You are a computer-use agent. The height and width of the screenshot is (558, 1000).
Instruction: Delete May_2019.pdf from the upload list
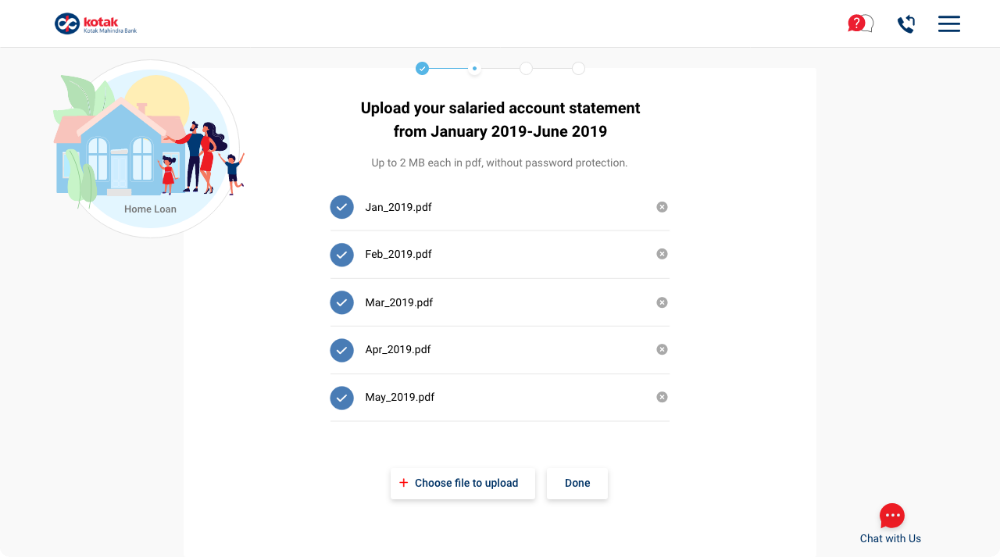662,397
